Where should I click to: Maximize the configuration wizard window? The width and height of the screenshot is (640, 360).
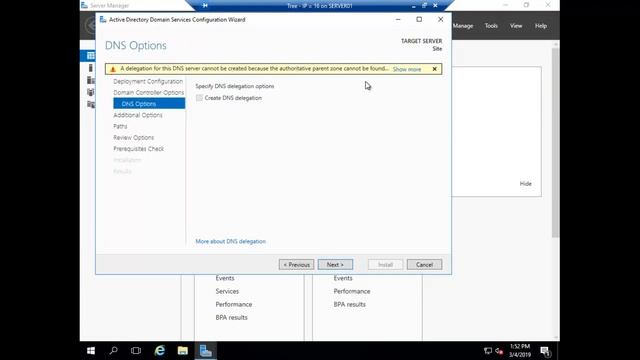tap(419, 19)
